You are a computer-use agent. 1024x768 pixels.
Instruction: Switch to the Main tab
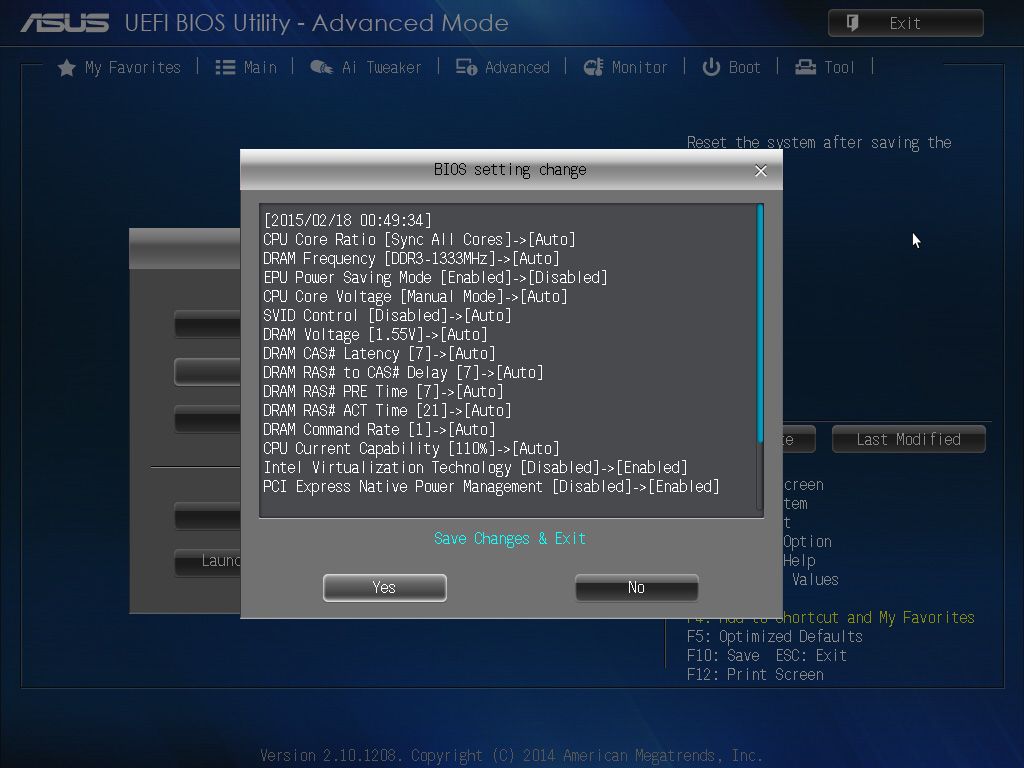(x=246, y=67)
